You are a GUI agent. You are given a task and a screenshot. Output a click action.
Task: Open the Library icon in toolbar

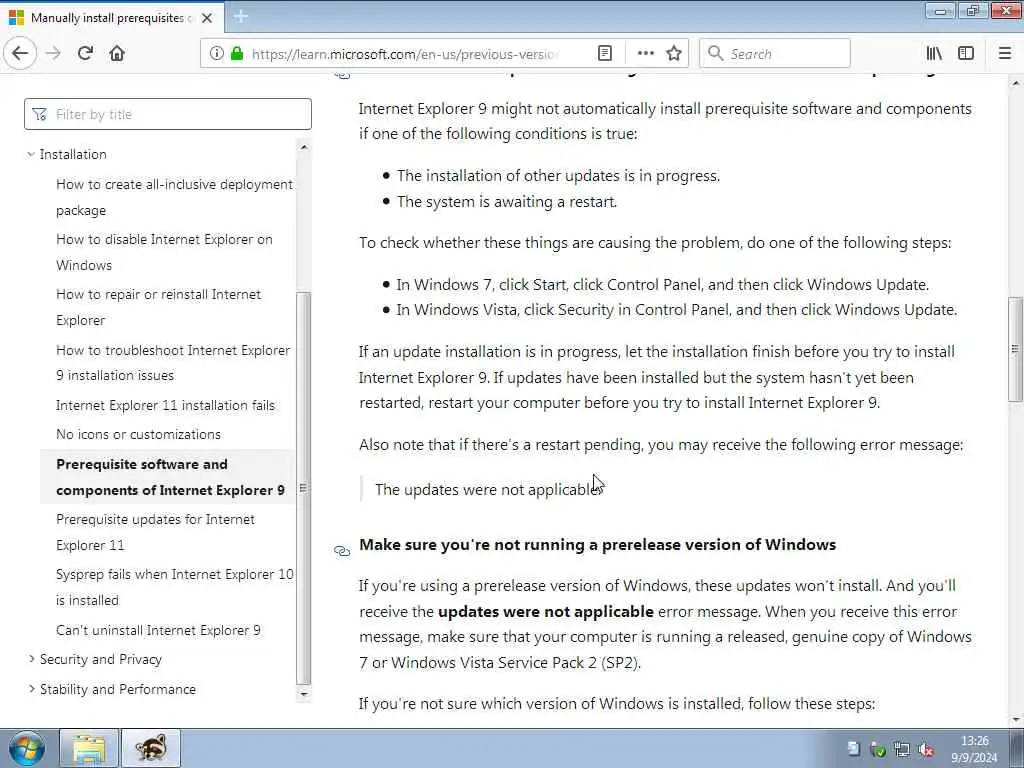pyautogui.click(x=934, y=54)
